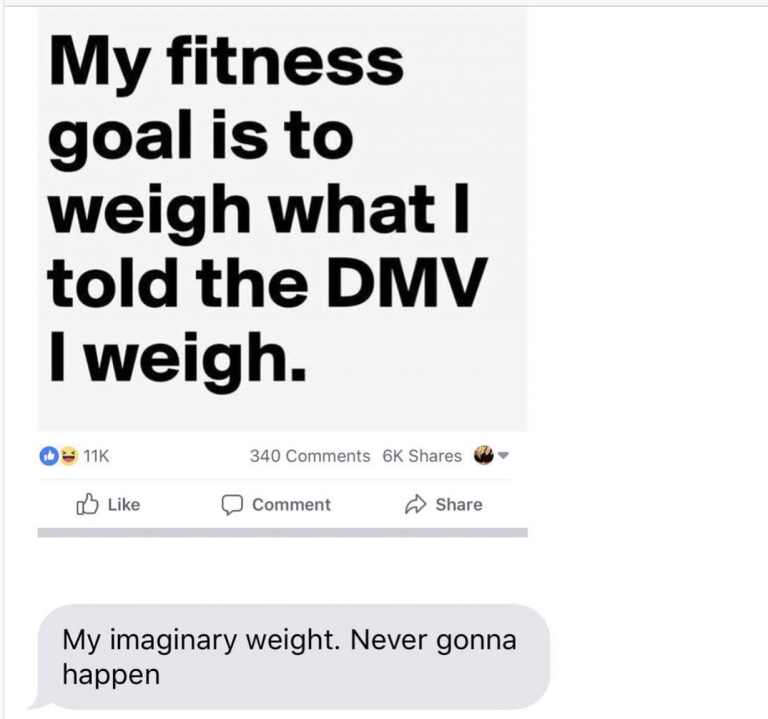Click the word "DMV" in the meme

[407, 283]
